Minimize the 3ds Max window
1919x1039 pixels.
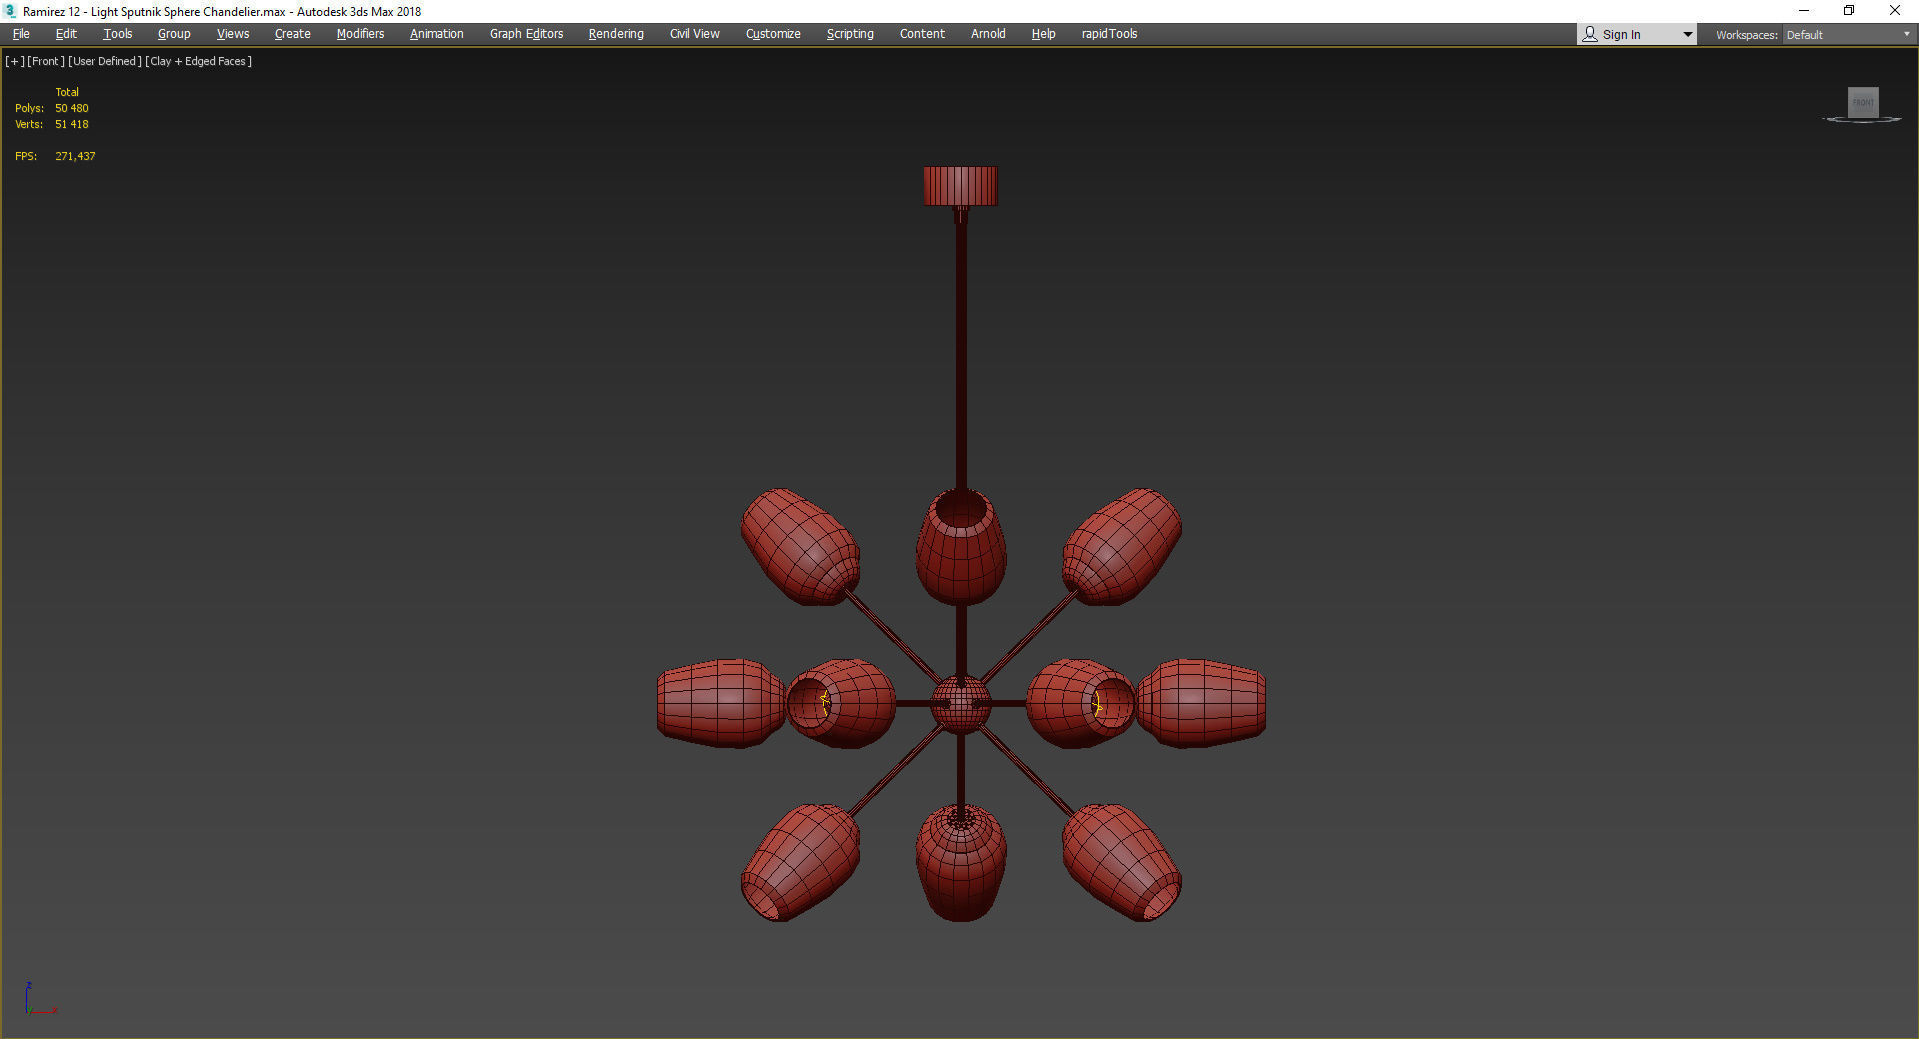pos(1804,11)
